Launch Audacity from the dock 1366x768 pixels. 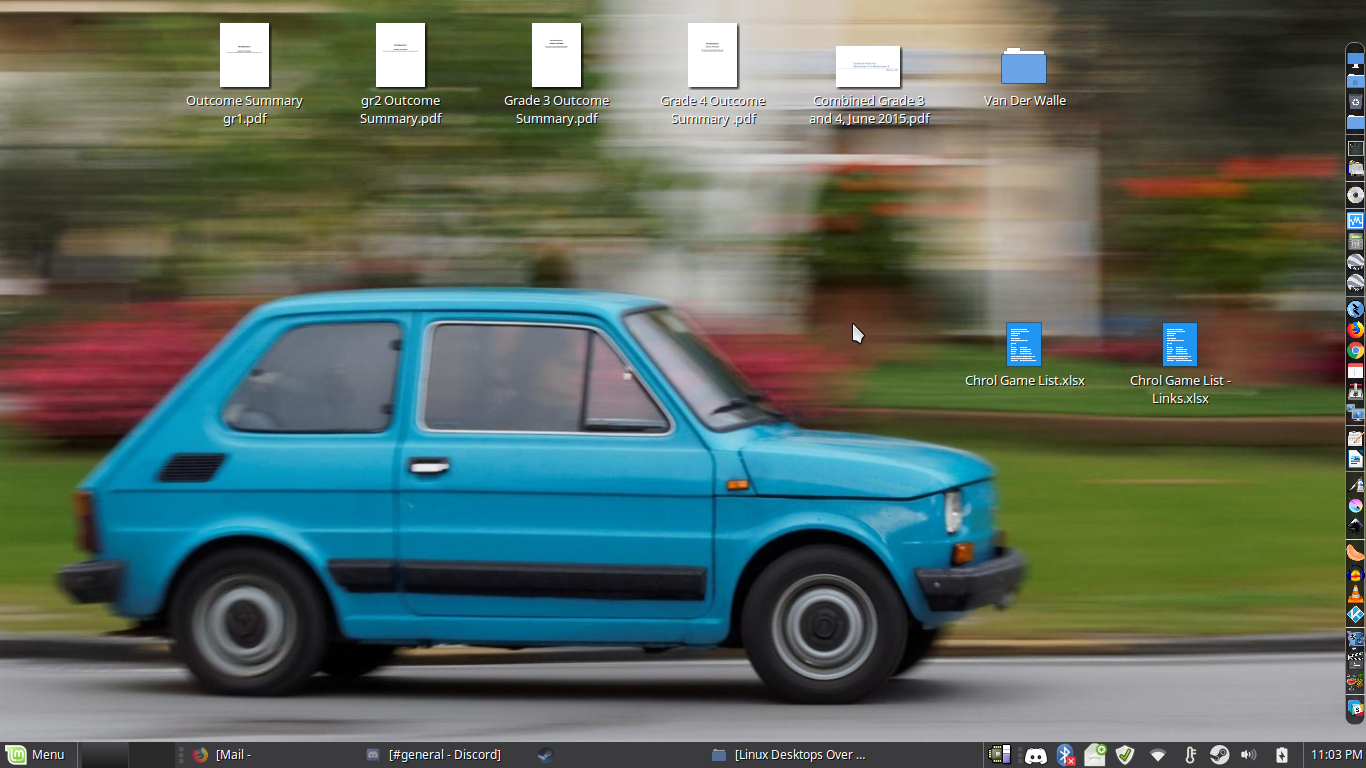pos(1356,572)
